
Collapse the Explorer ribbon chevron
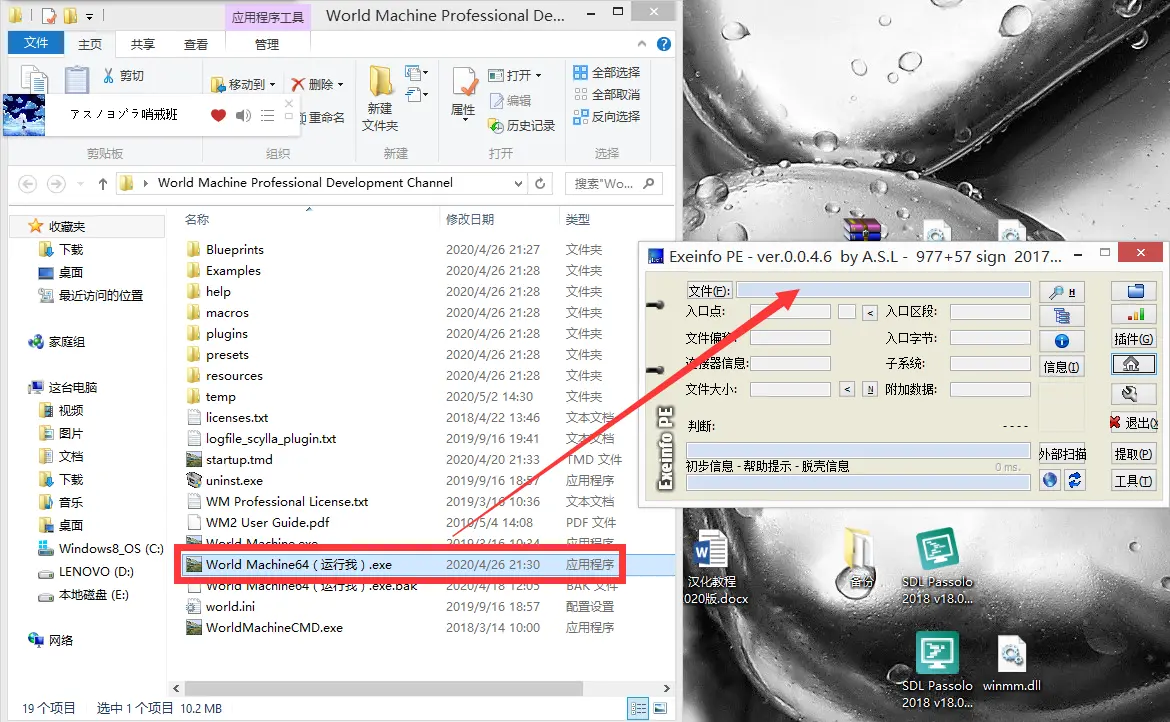(x=642, y=44)
